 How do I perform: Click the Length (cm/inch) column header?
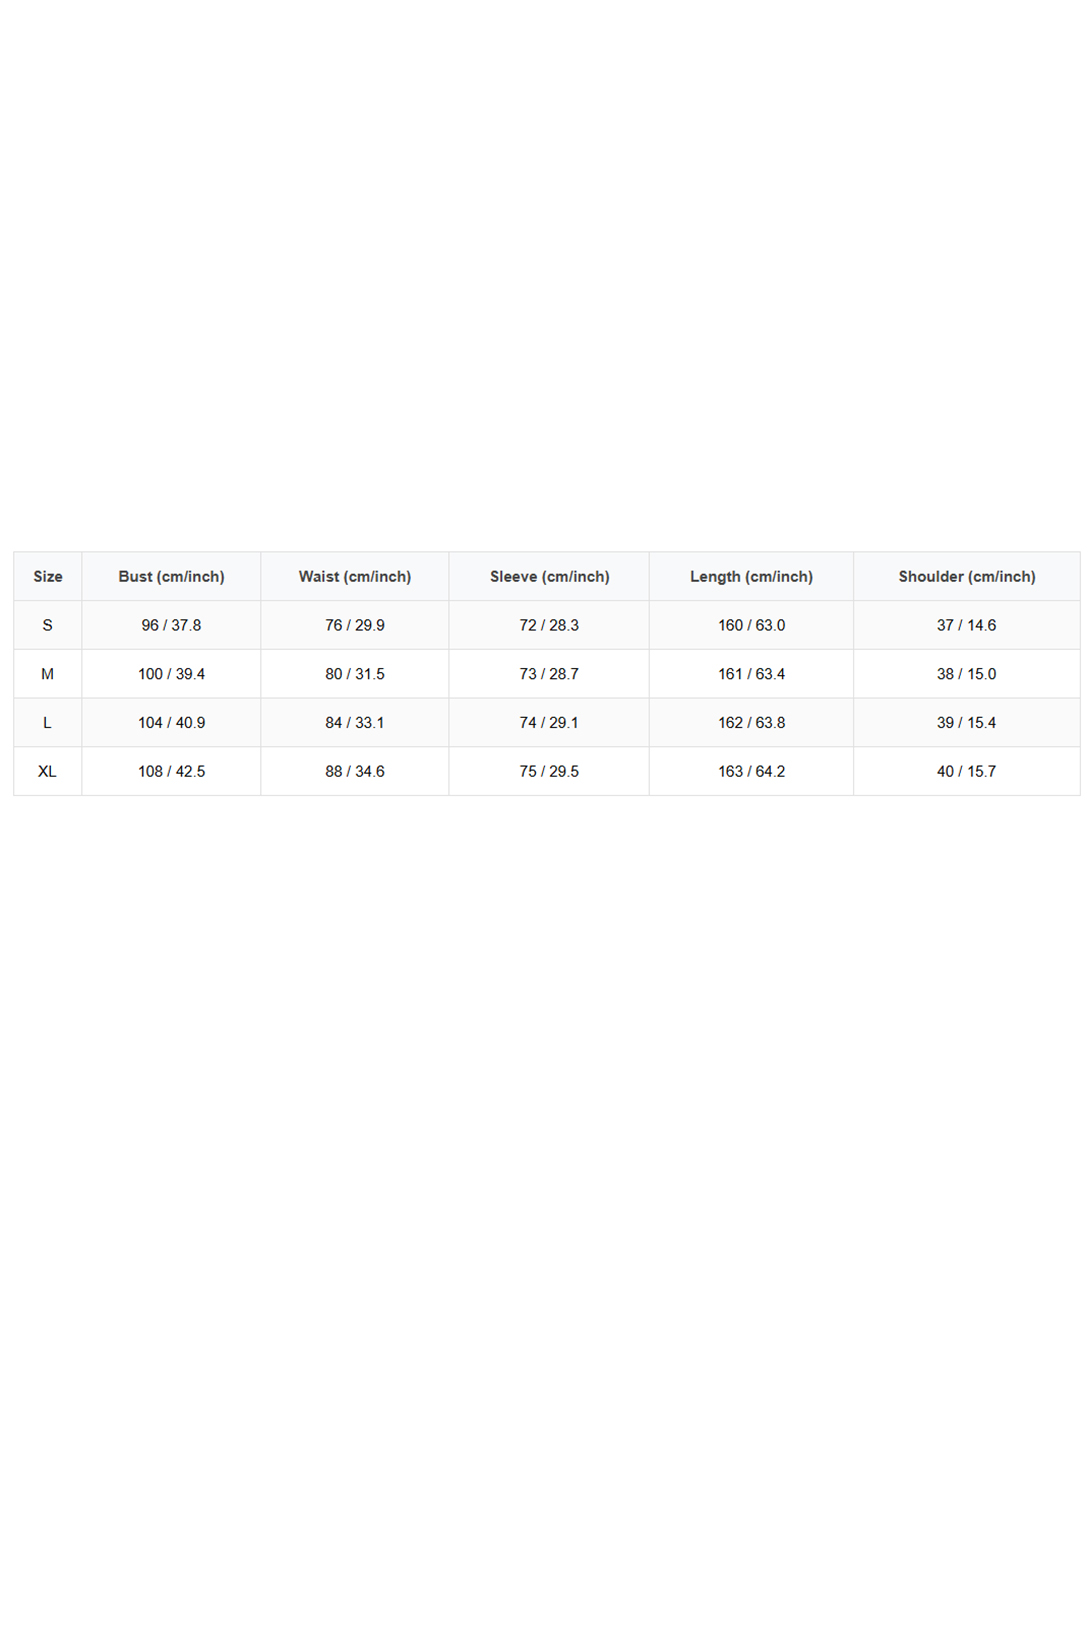coord(751,576)
